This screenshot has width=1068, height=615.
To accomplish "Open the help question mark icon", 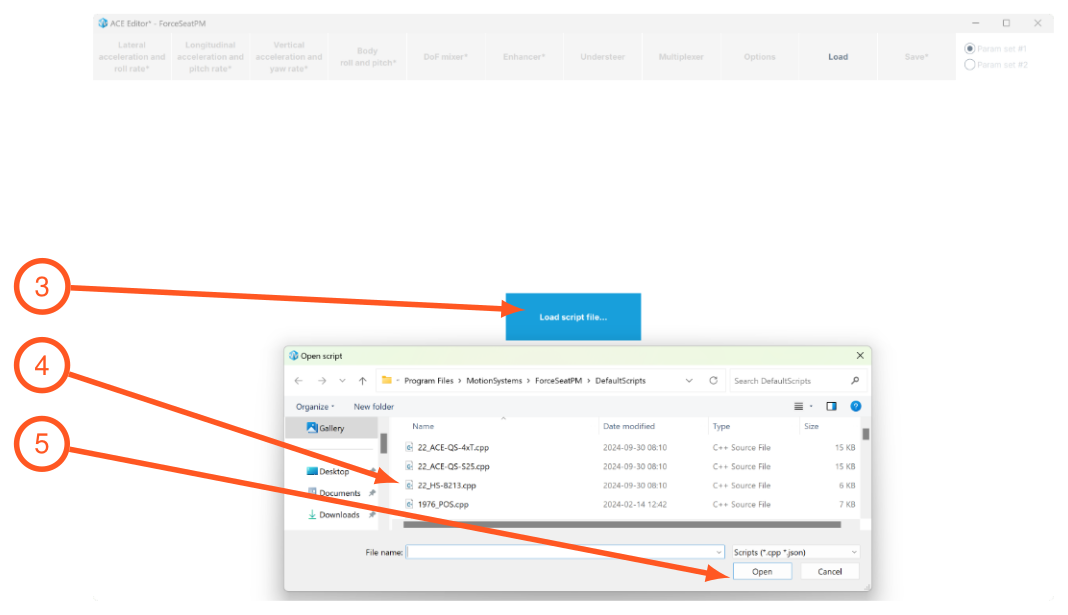I will 855,407.
